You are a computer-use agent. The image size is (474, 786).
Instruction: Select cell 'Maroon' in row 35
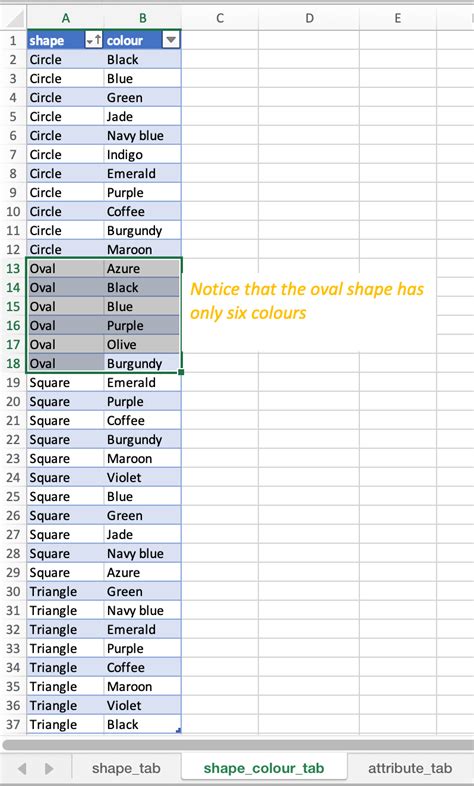tap(143, 687)
